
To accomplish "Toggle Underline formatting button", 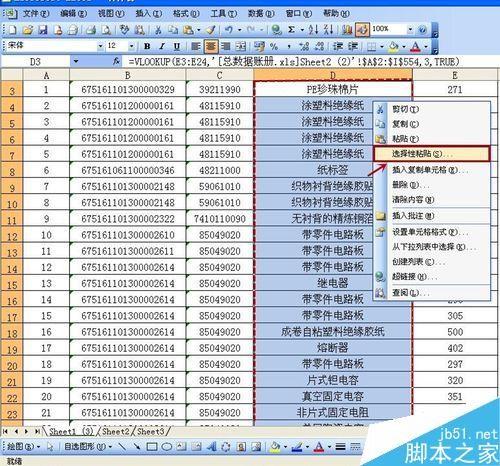I will (x=177, y=46).
